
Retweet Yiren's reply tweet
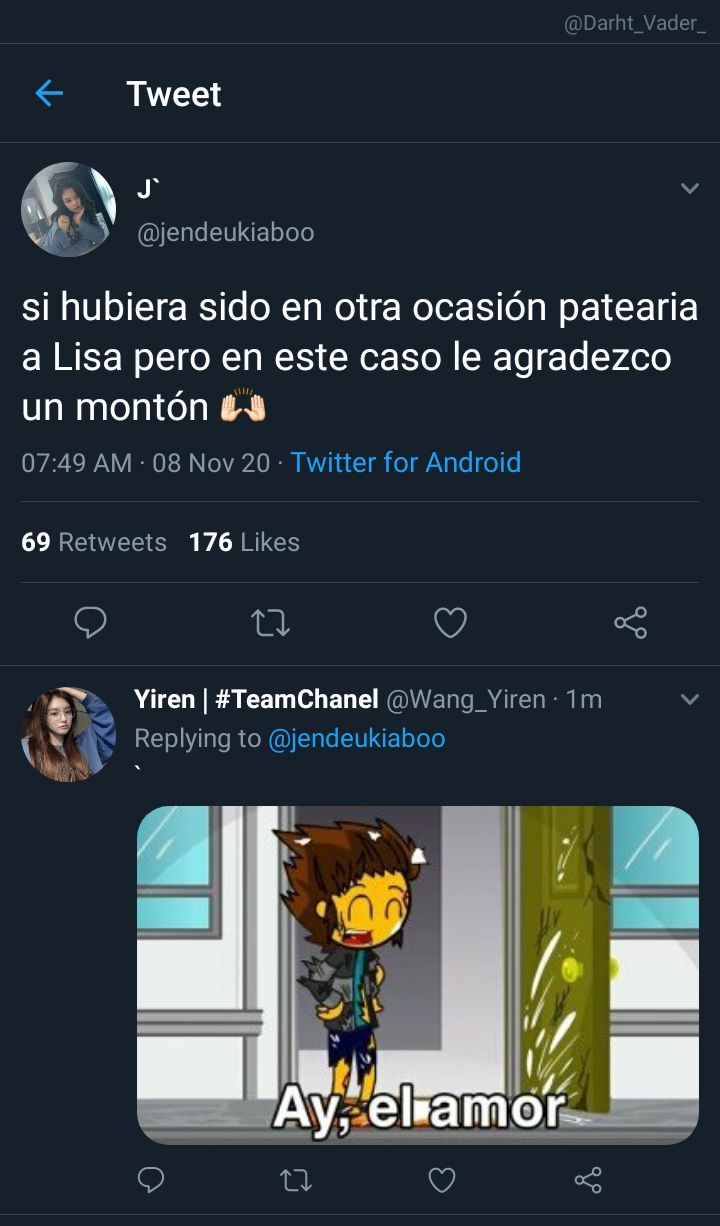coord(296,1181)
